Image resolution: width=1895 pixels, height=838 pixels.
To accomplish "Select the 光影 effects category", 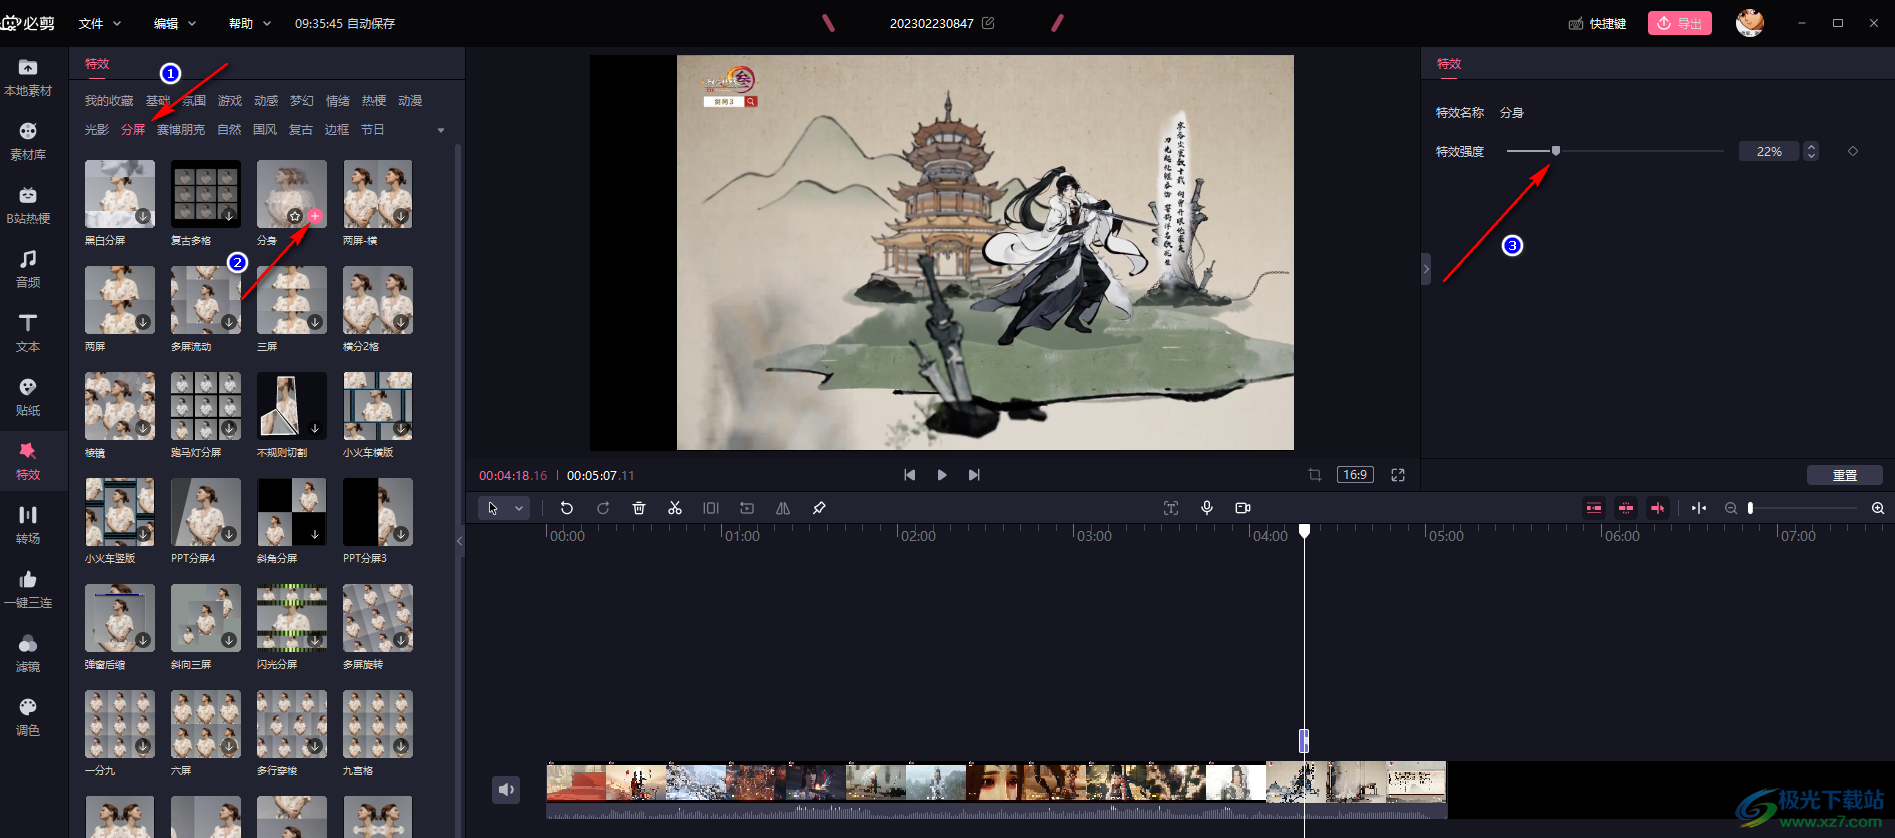I will click(97, 130).
